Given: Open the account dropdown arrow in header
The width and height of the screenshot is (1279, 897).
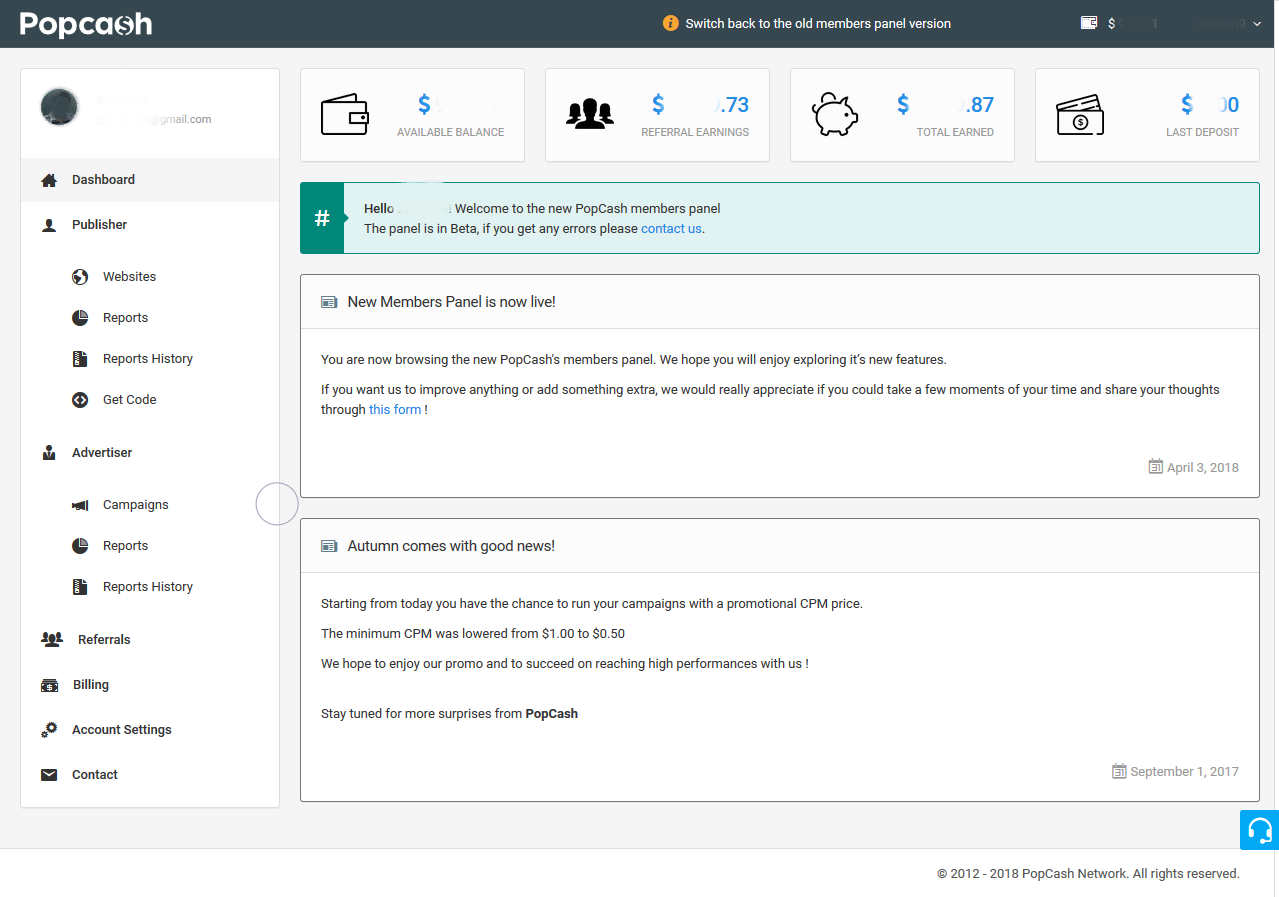Looking at the screenshot, I should click(1257, 24).
